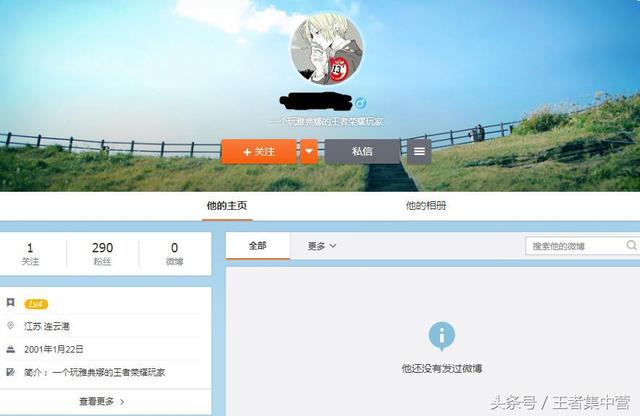Viewport: 640px width, 416px height.
Task: Click the bookmark icon beside Lv4
Action: pos(10,303)
